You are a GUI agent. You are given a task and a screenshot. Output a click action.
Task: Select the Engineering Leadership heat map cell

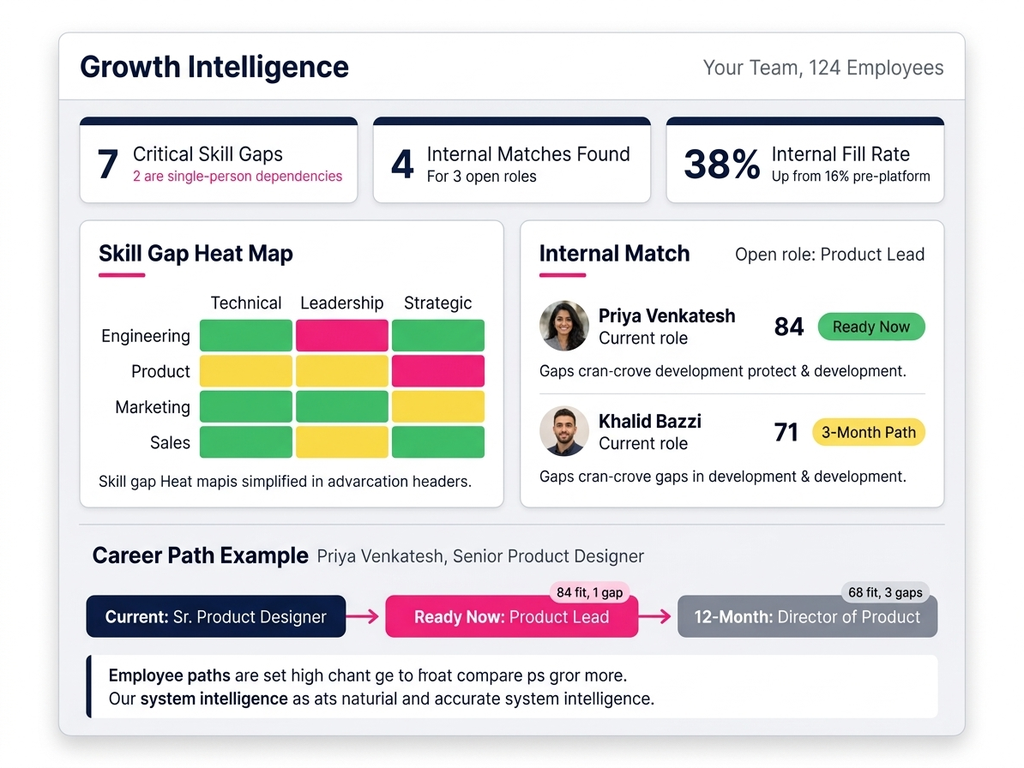(x=342, y=336)
